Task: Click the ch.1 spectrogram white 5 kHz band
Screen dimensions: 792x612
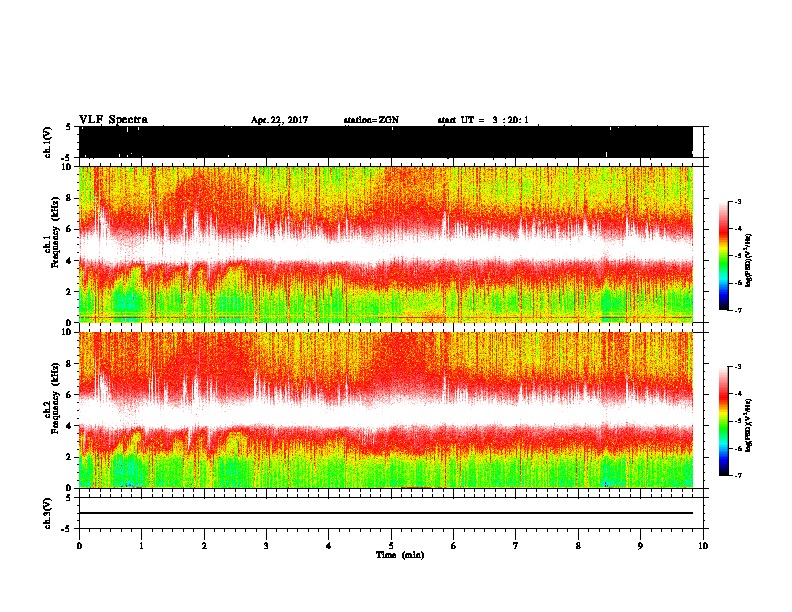Action: pyautogui.click(x=386, y=248)
